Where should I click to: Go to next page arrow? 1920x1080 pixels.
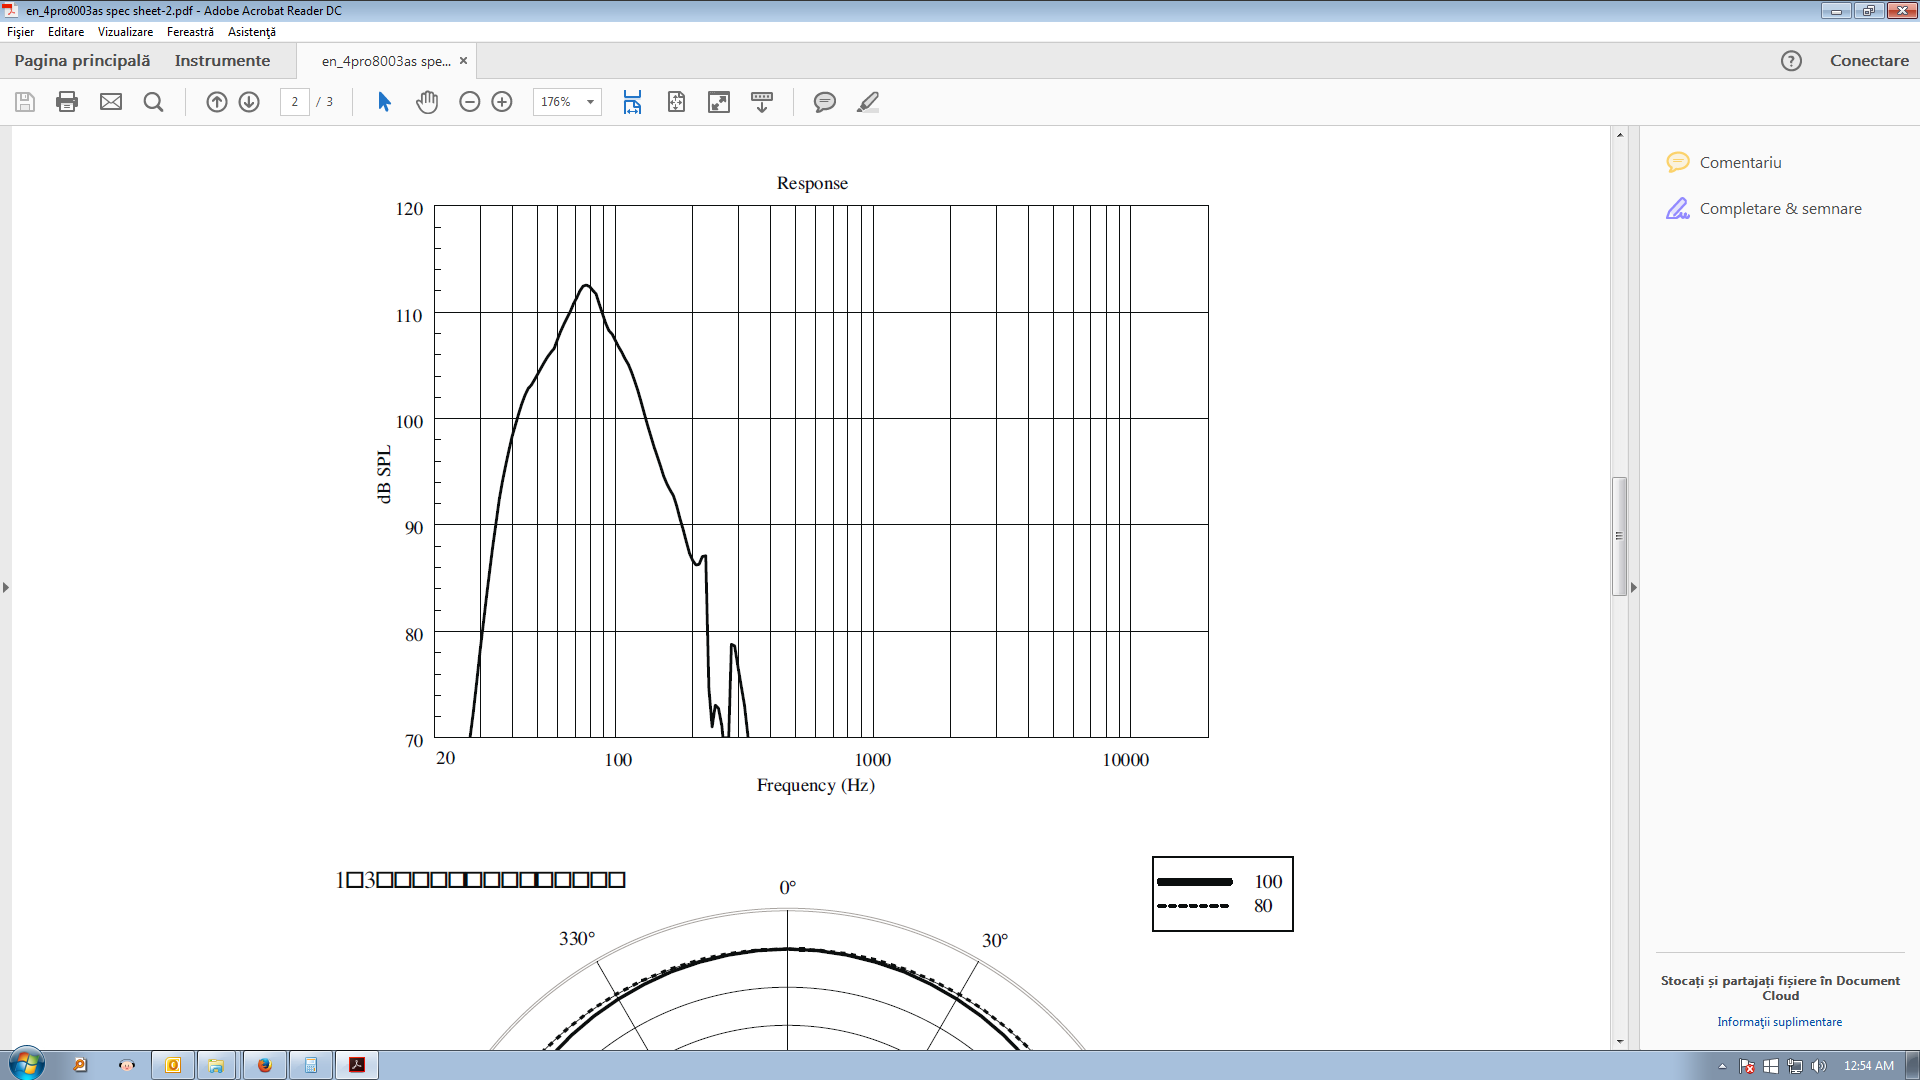[x=249, y=102]
